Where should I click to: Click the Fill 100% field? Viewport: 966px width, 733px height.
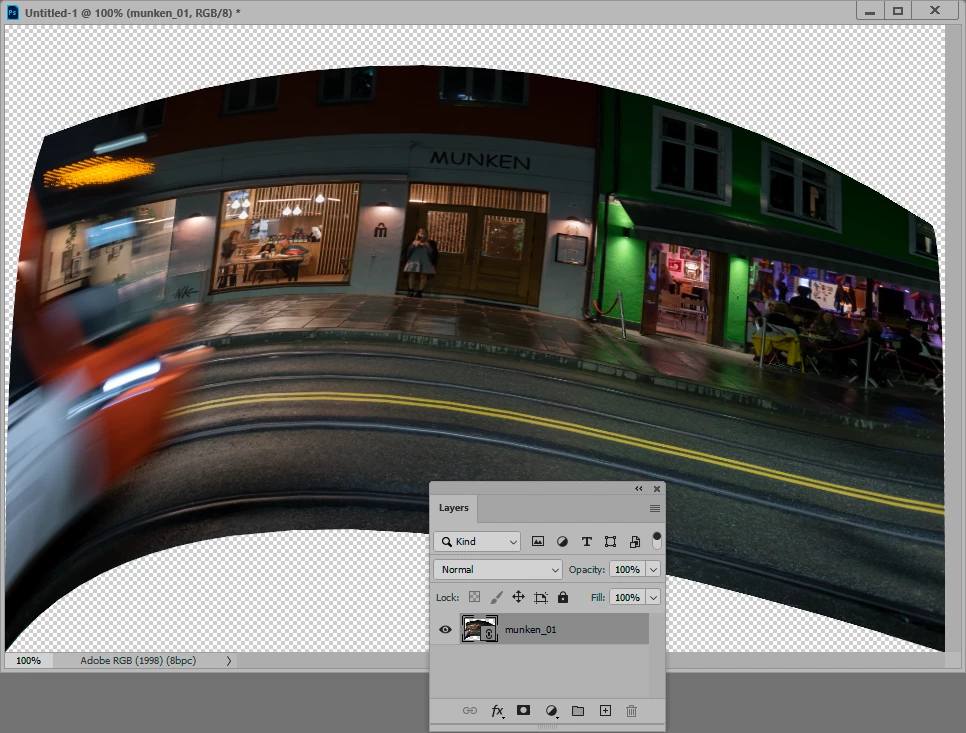tap(627, 597)
